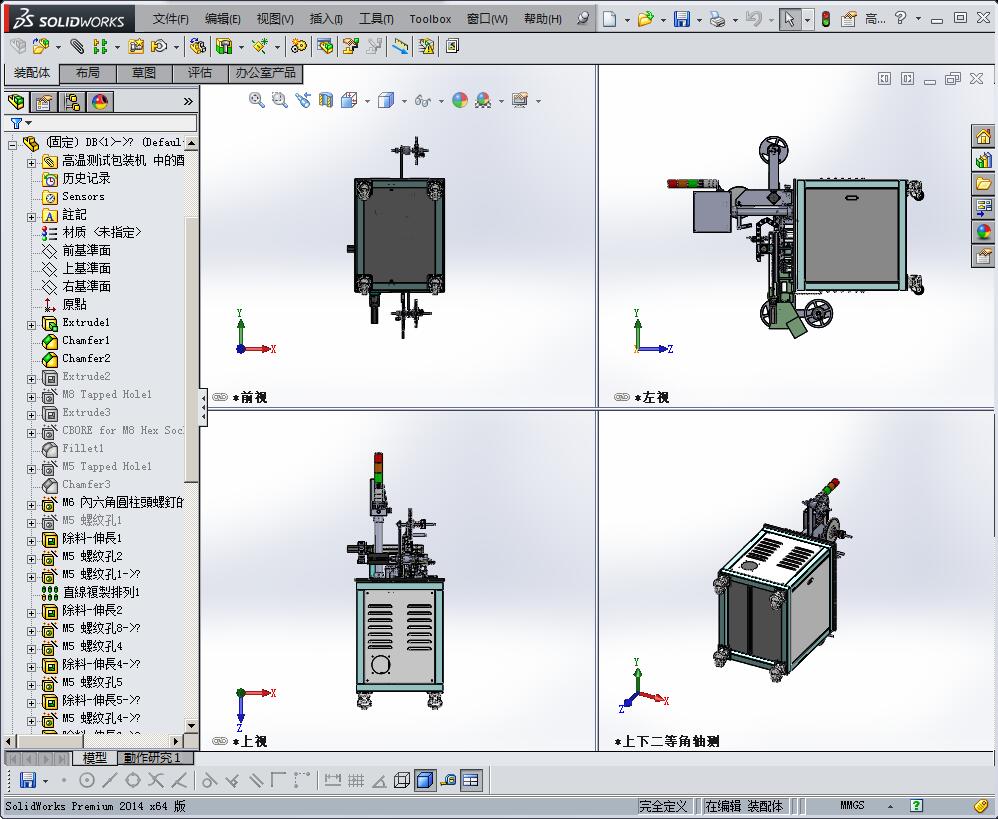Open SolidWorks Resources home icon
This screenshot has width=998, height=819.
coord(983,137)
